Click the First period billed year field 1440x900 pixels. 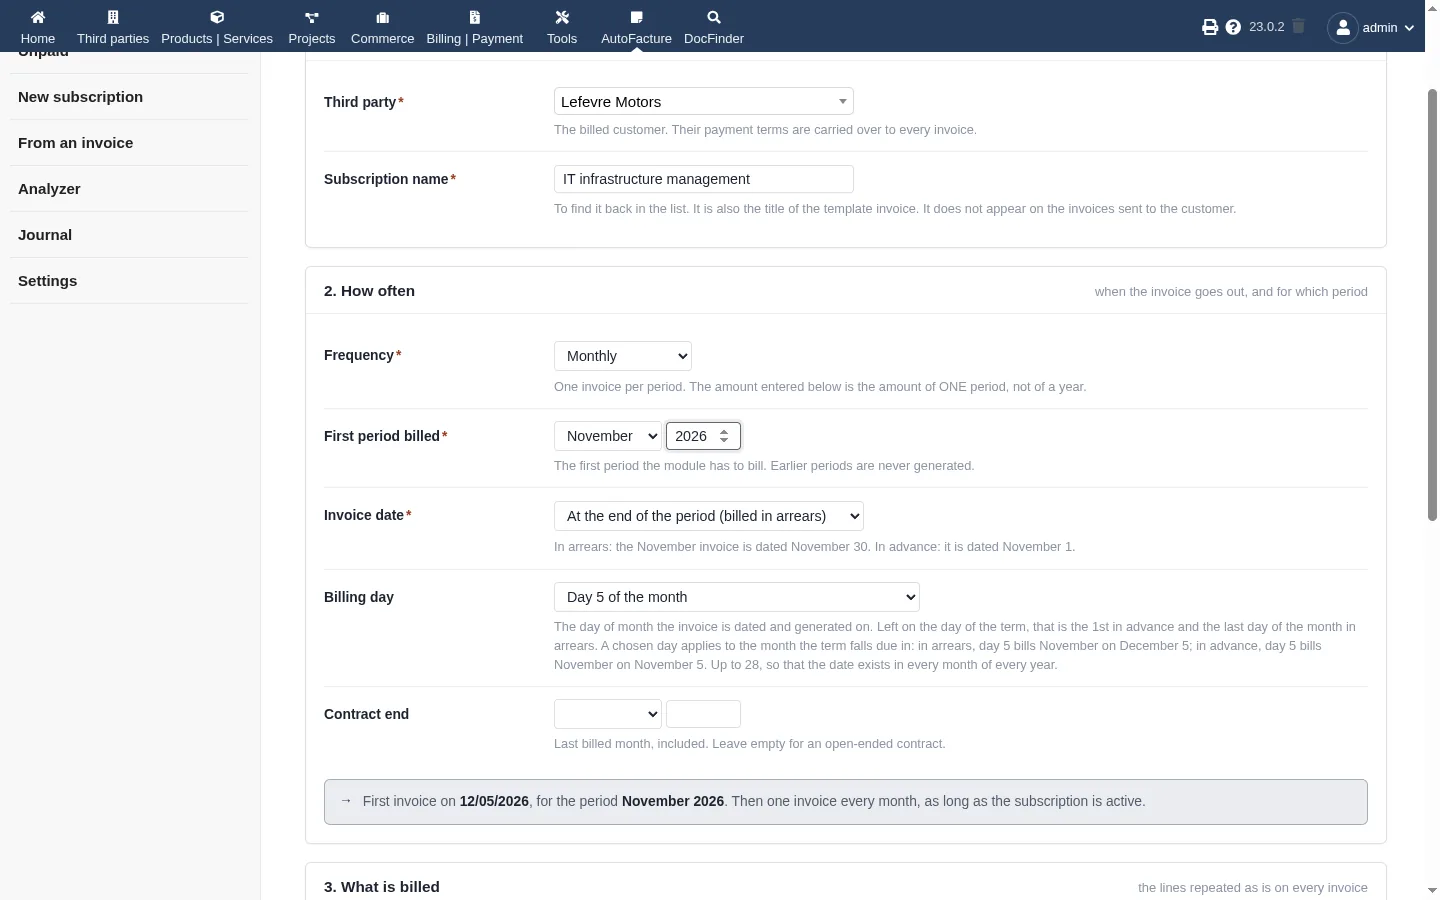pos(703,436)
